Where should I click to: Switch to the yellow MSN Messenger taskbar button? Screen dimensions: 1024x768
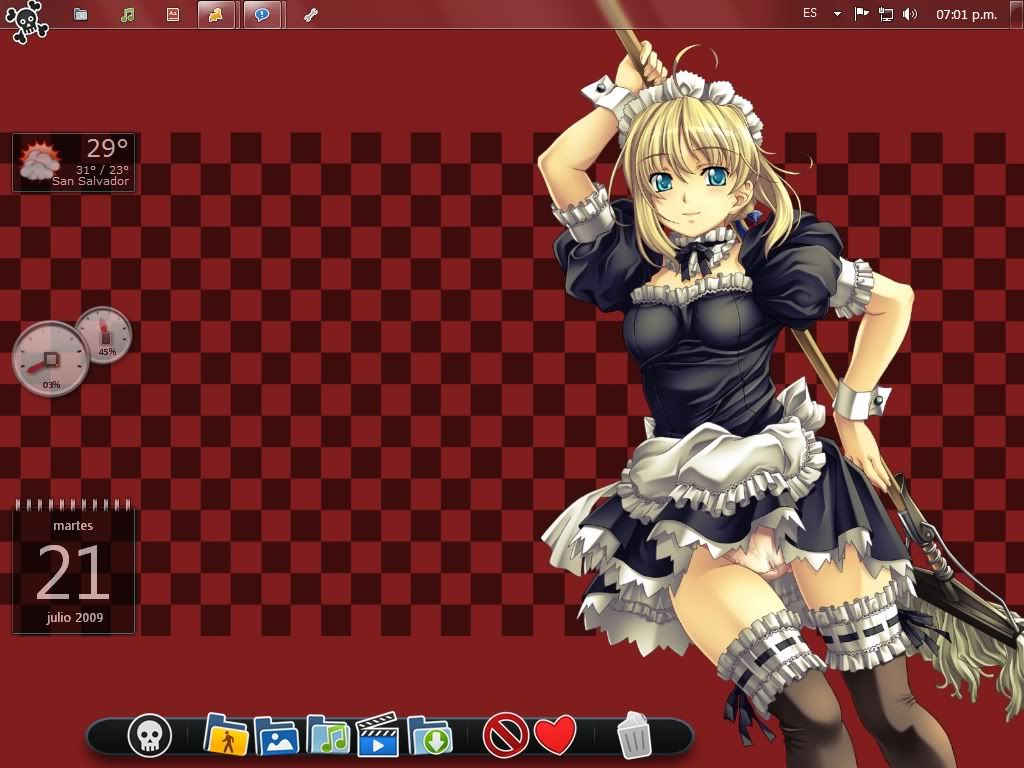coord(216,14)
